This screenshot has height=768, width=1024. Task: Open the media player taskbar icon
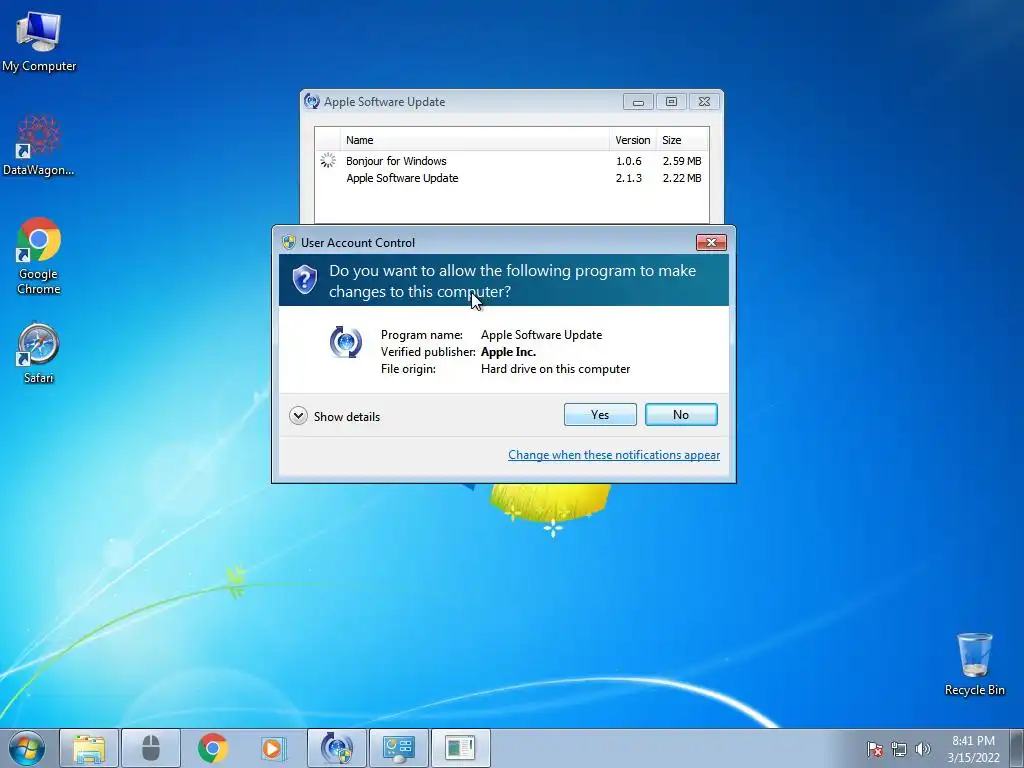(x=272, y=748)
